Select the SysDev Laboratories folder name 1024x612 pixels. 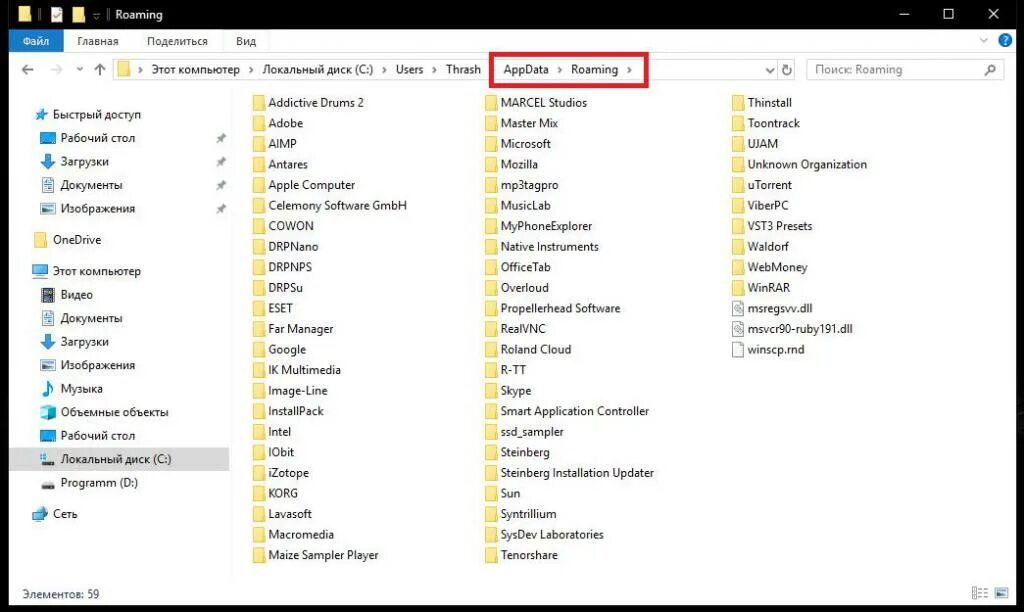click(x=552, y=534)
